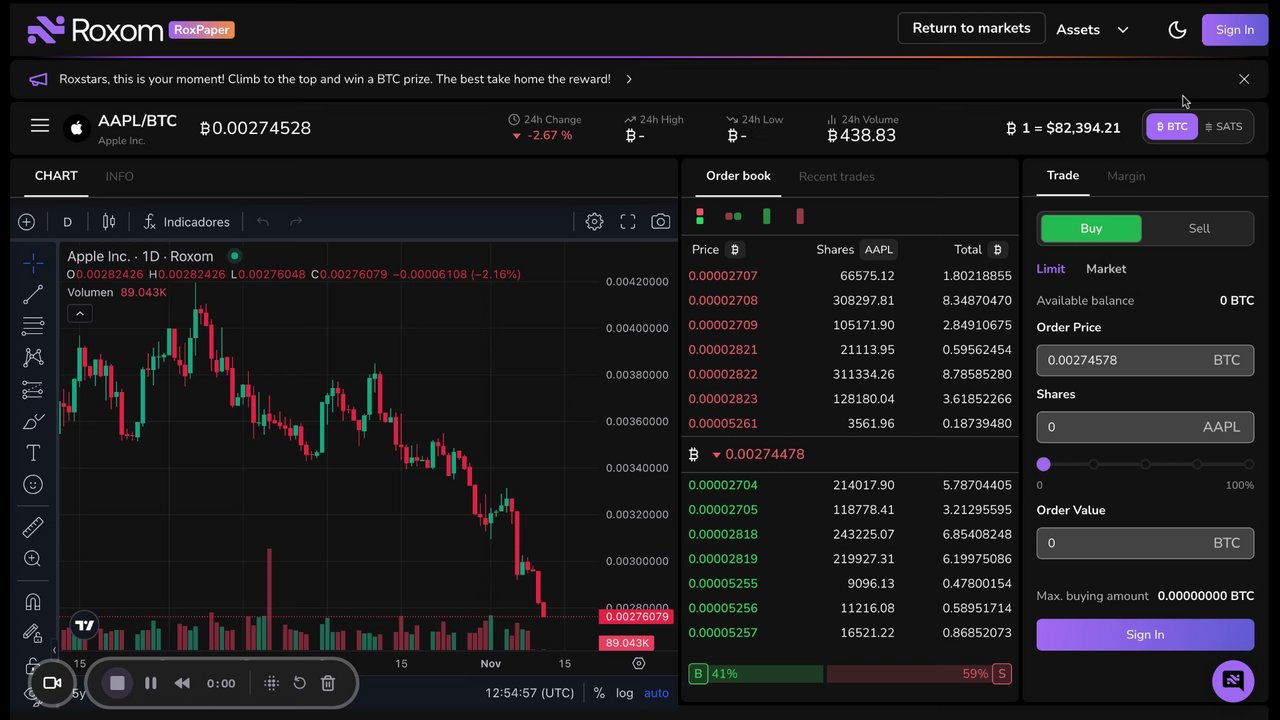Show combined buy/sell order book view
The image size is (1280, 720).
pos(700,216)
